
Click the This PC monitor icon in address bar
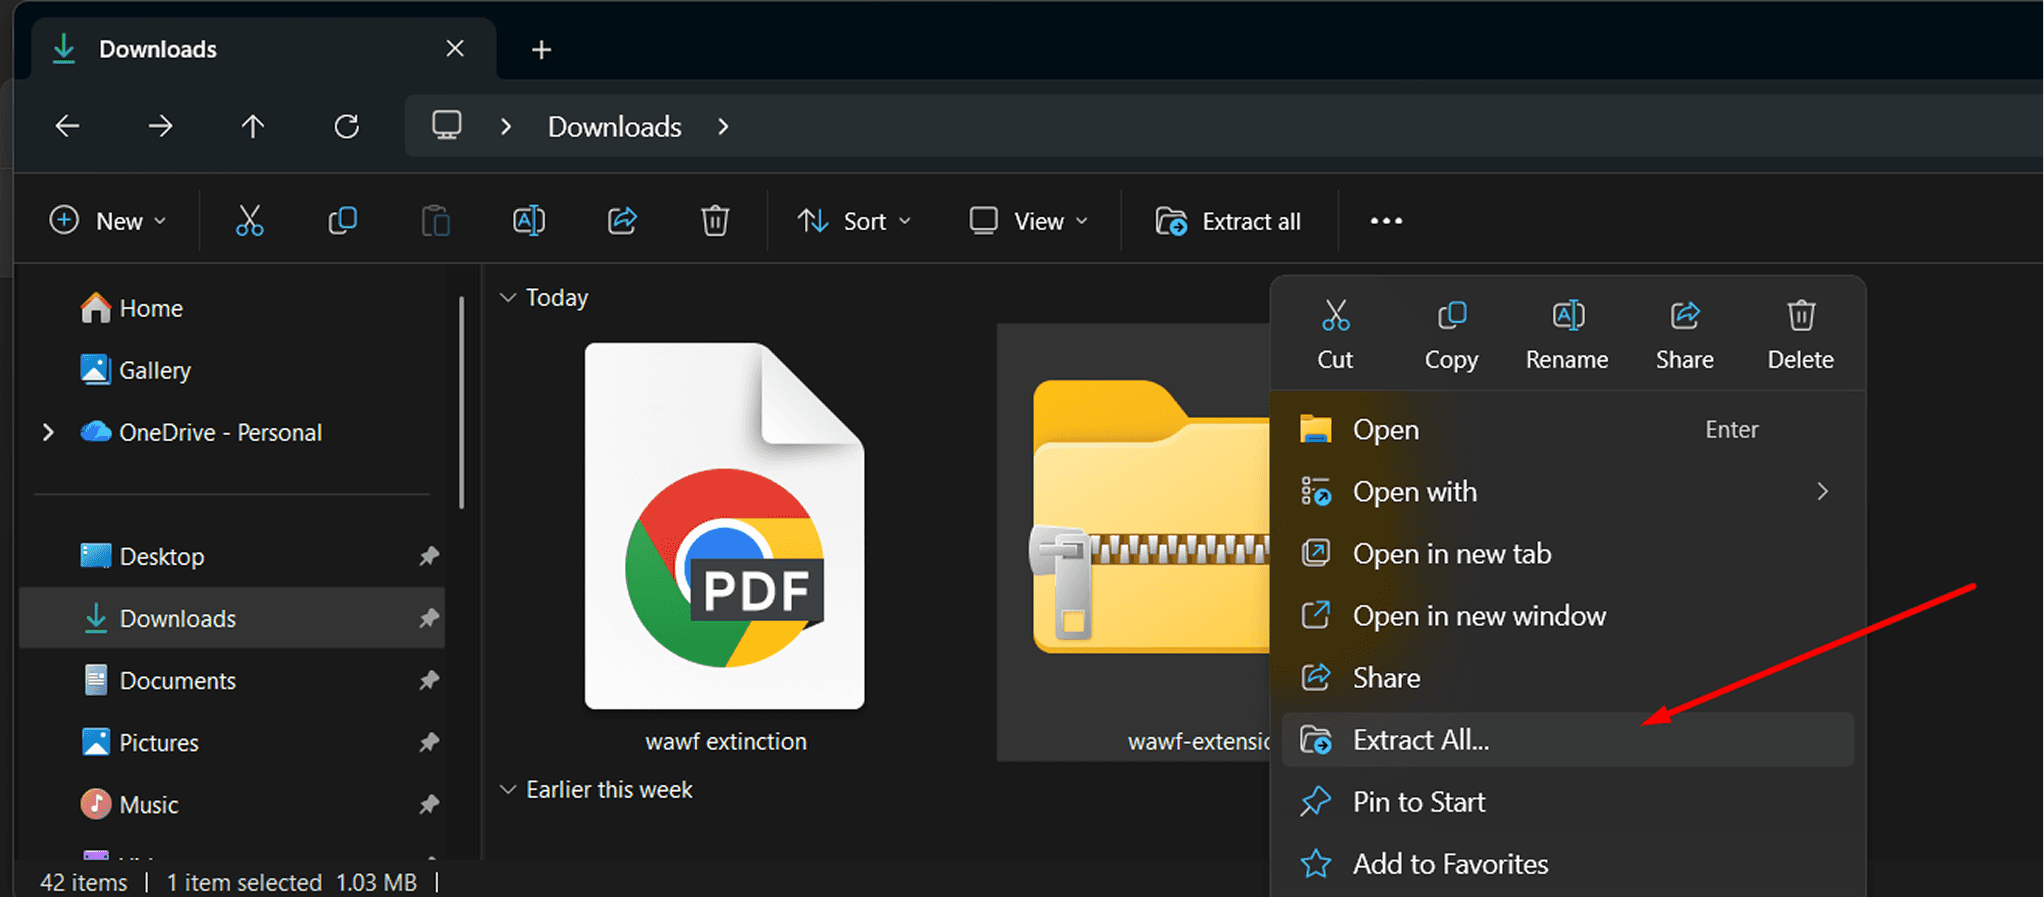(446, 126)
